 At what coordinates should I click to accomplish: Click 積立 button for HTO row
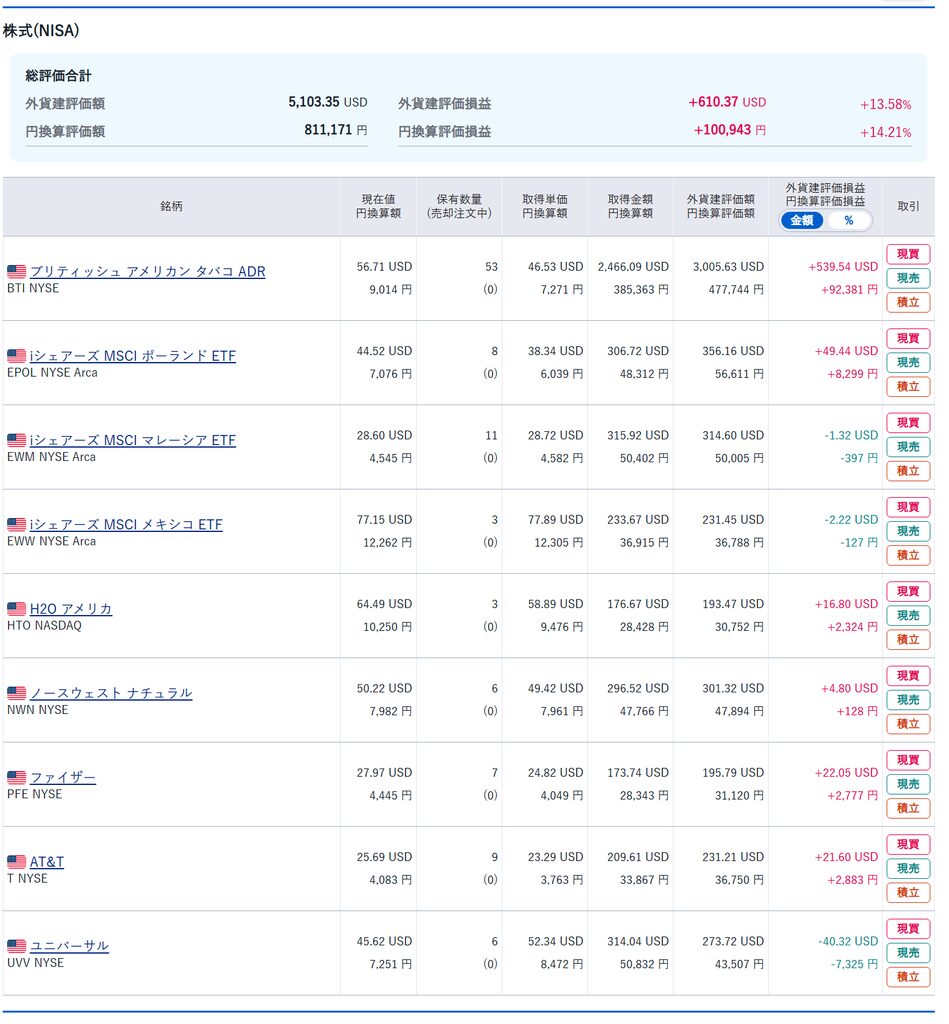(x=908, y=639)
